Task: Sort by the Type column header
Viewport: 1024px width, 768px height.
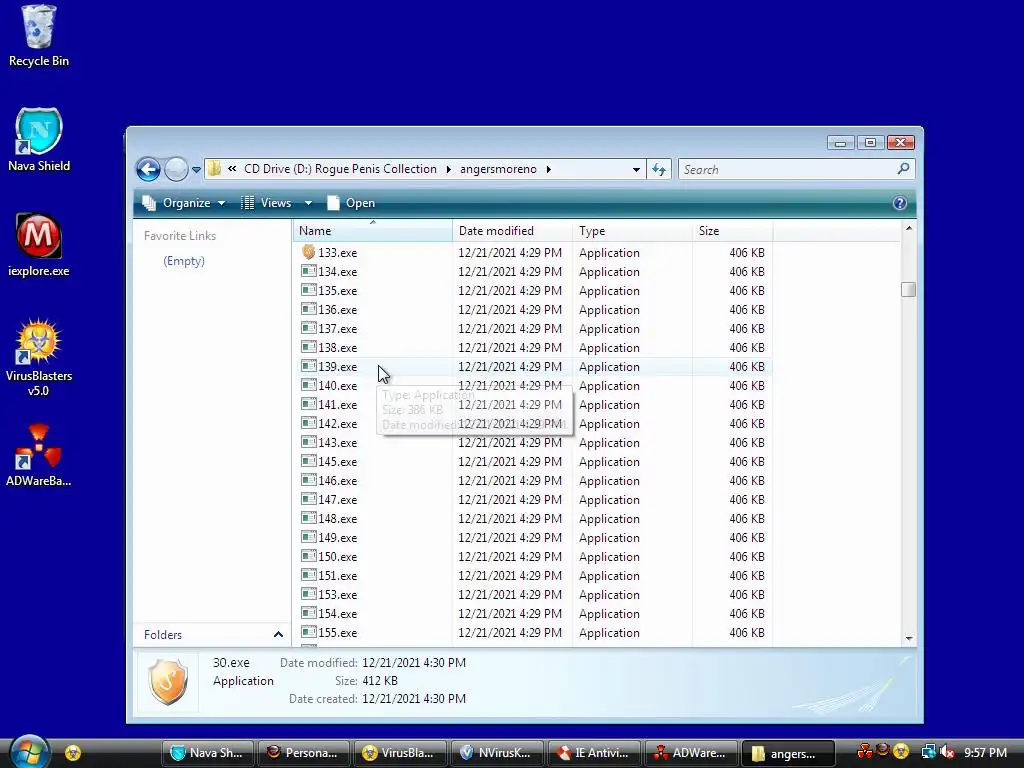Action: [632, 231]
